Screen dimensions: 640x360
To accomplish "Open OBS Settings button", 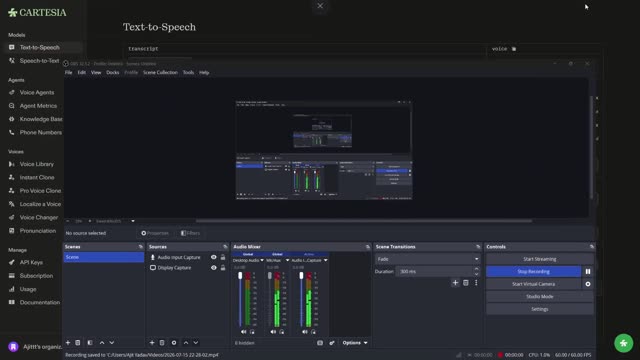I will pyautogui.click(x=540, y=309).
